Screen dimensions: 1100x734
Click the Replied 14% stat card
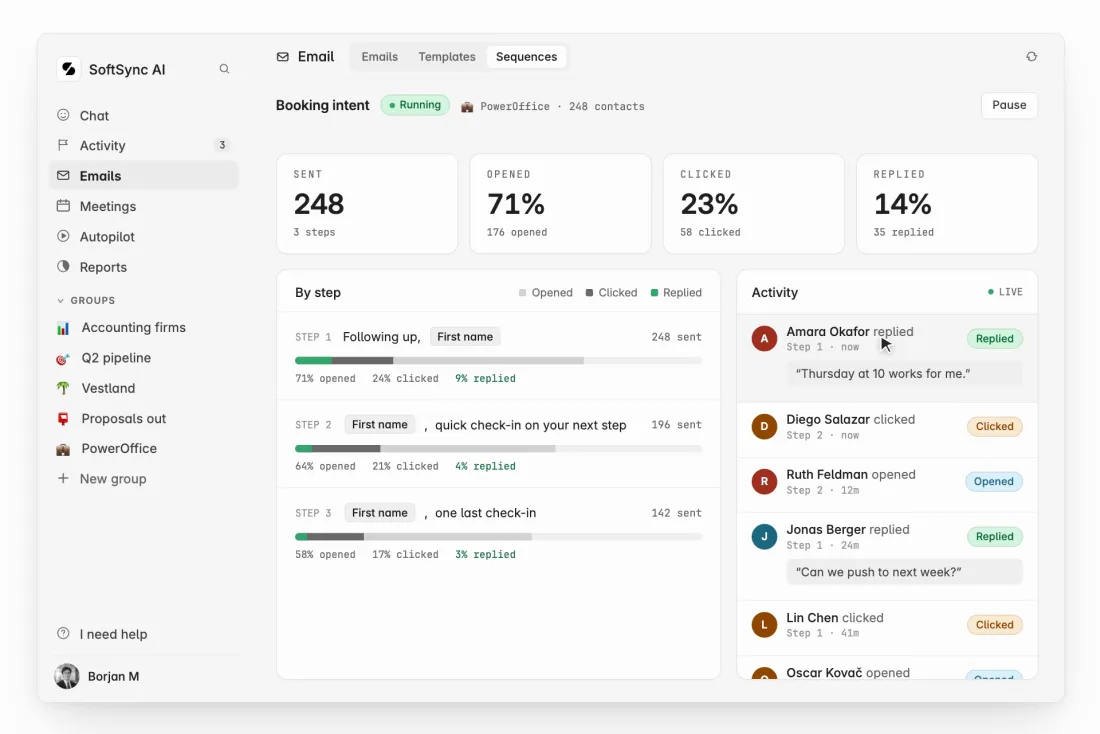[947, 203]
